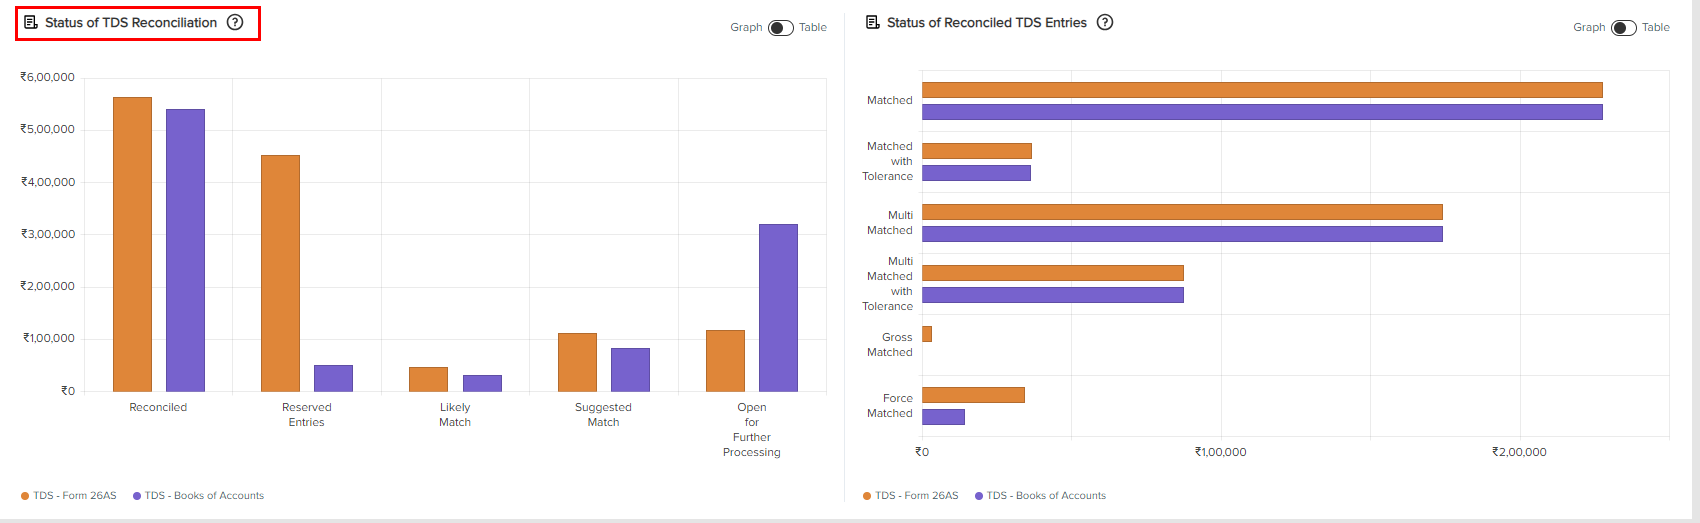Screen dimensions: 1700x523
Task: Click purple Multi Matched bar
Action: pyautogui.click(x=1182, y=234)
